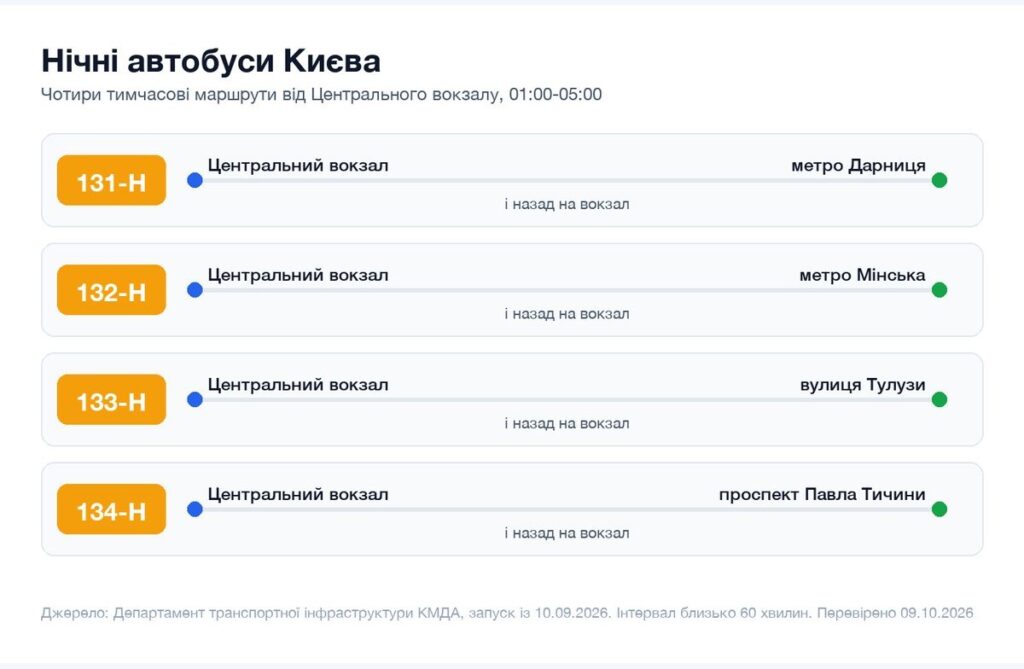The width and height of the screenshot is (1024, 669).
Task: Click the blue start dot on route 132-Н
Action: pyautogui.click(x=195, y=290)
